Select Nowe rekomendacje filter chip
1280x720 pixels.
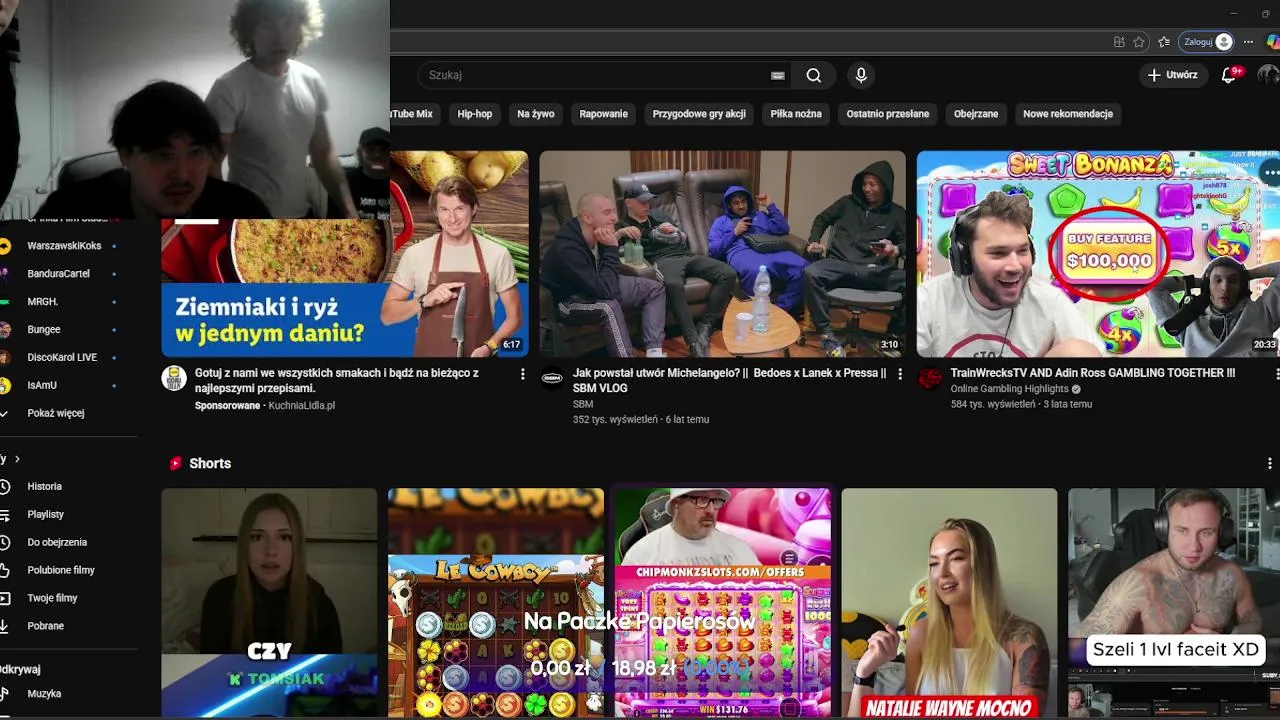click(1068, 114)
